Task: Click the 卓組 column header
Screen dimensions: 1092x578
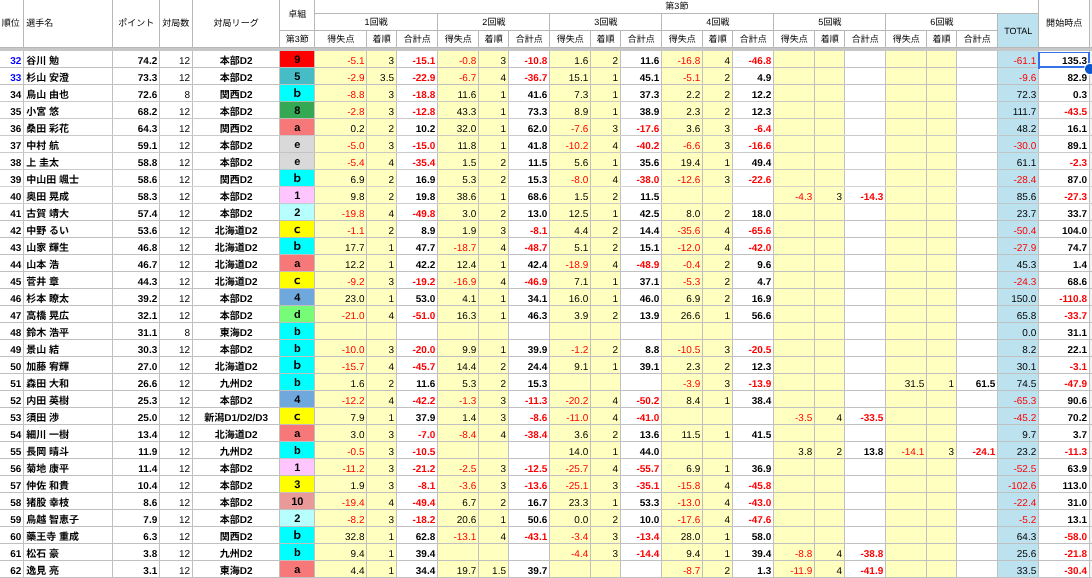Action: 297,14
